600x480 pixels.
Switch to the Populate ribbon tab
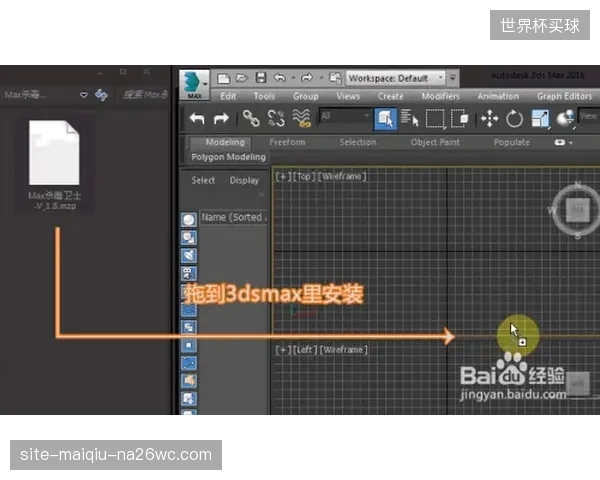(512, 142)
